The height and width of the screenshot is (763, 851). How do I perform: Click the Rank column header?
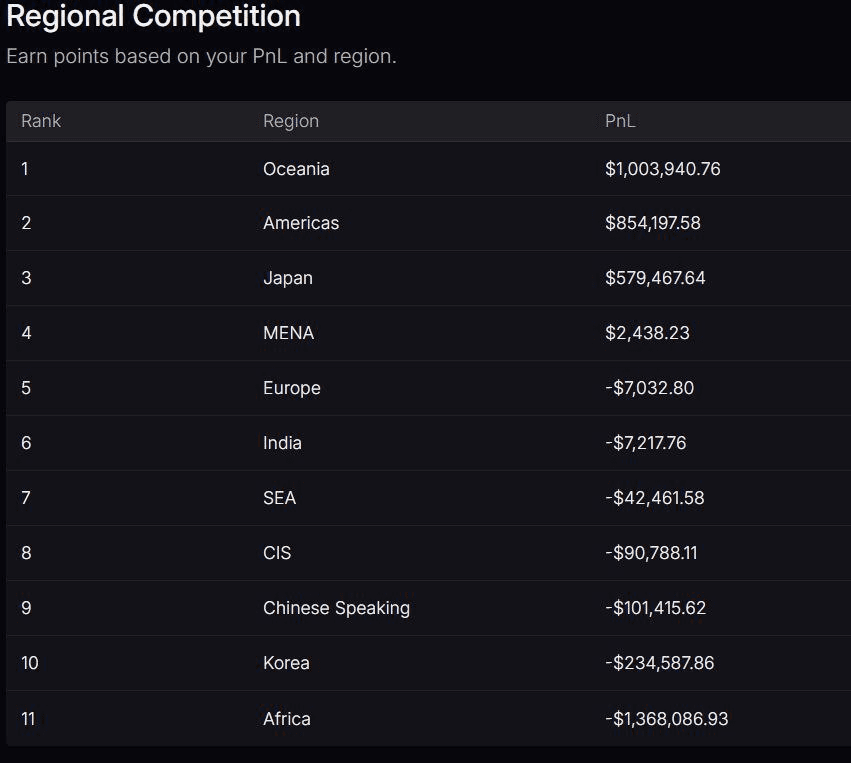(41, 121)
